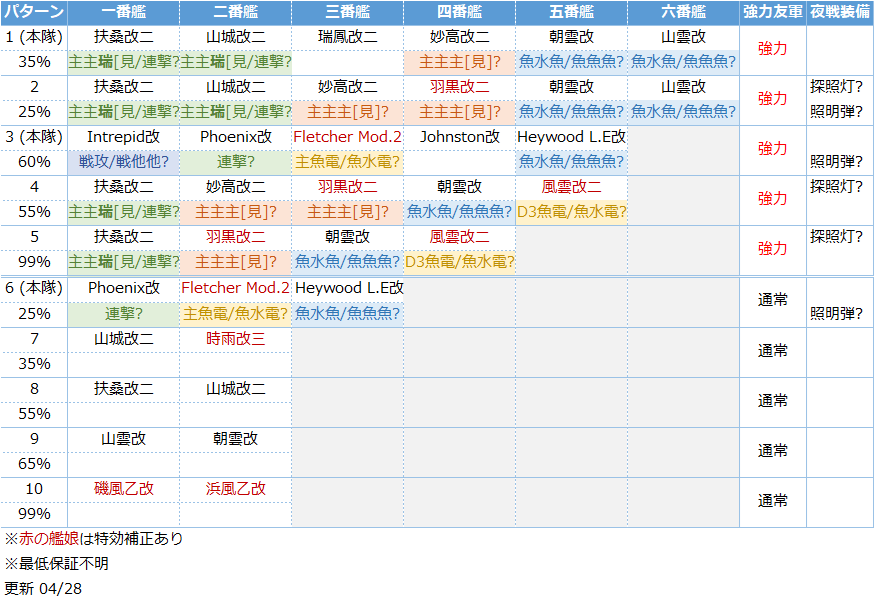Click 通常 in pattern 6 row
The width and height of the screenshot is (874, 603).
[x=773, y=301]
